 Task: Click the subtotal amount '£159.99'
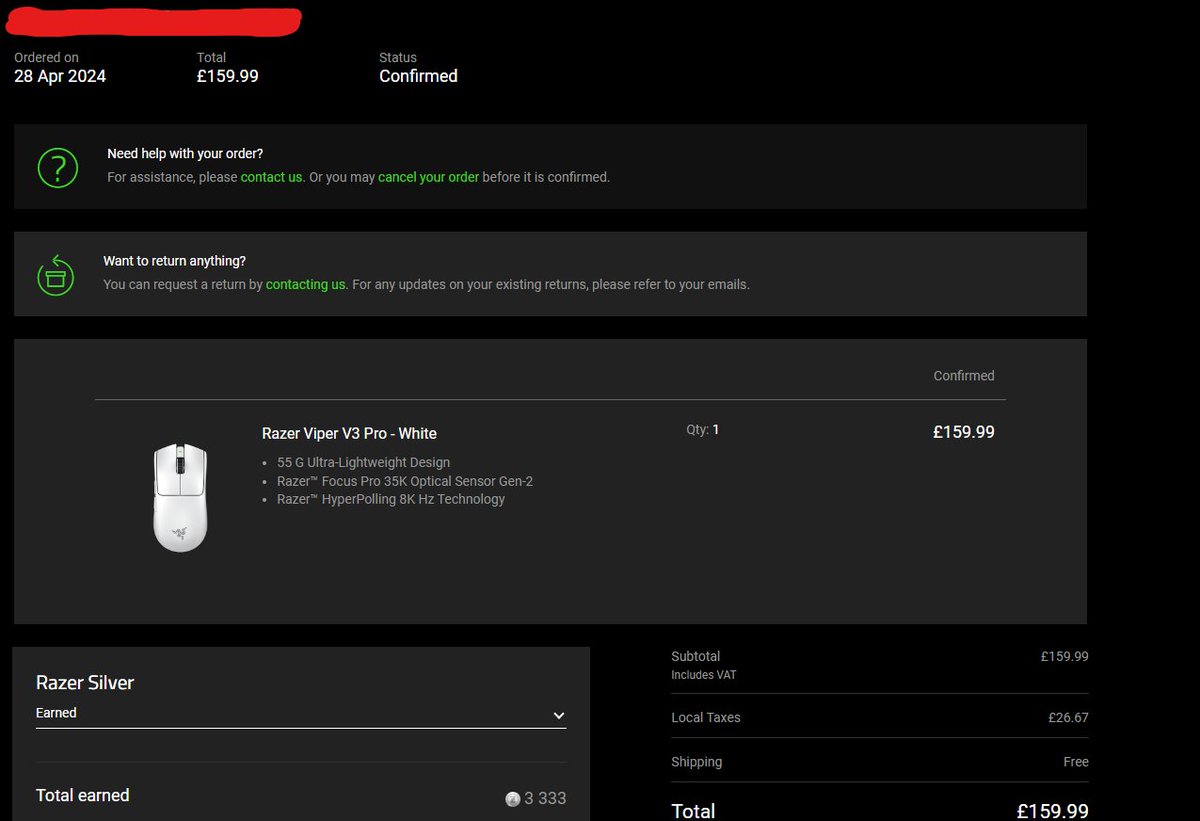[x=1065, y=657]
